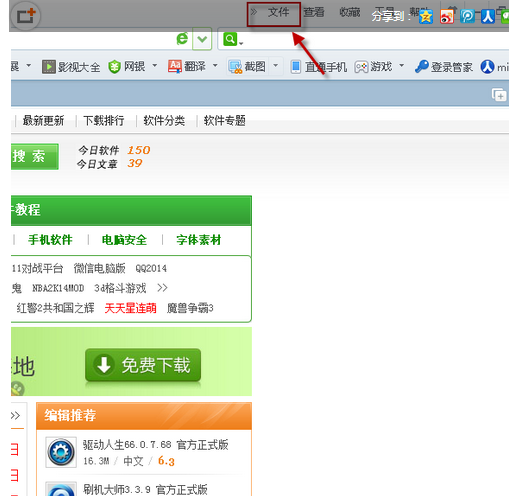Click the 免费下载 download button
Screen dimensions: 509x496
click(x=143, y=365)
